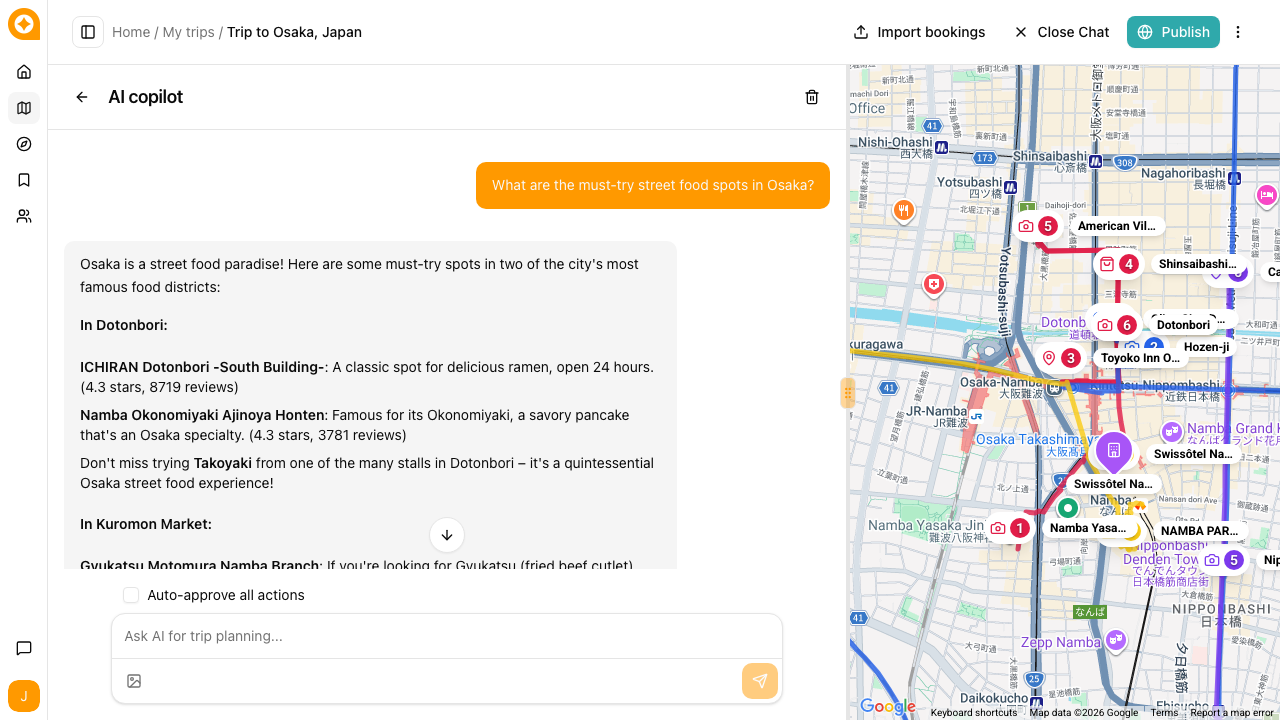Click the American Vil... map label
The height and width of the screenshot is (720, 1280).
coord(1117,226)
